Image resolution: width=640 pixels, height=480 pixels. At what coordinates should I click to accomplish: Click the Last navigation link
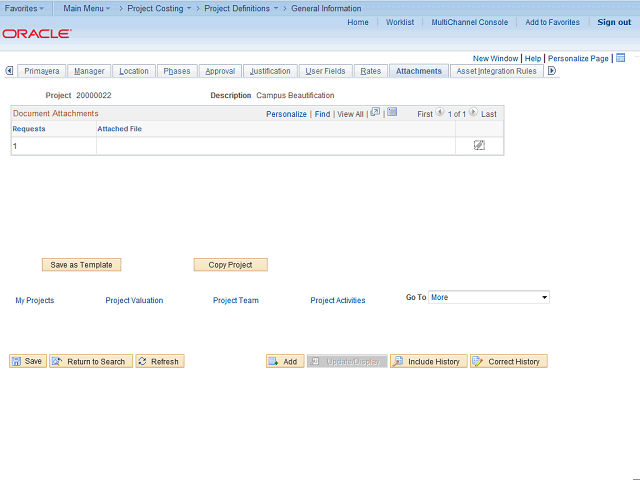point(489,114)
